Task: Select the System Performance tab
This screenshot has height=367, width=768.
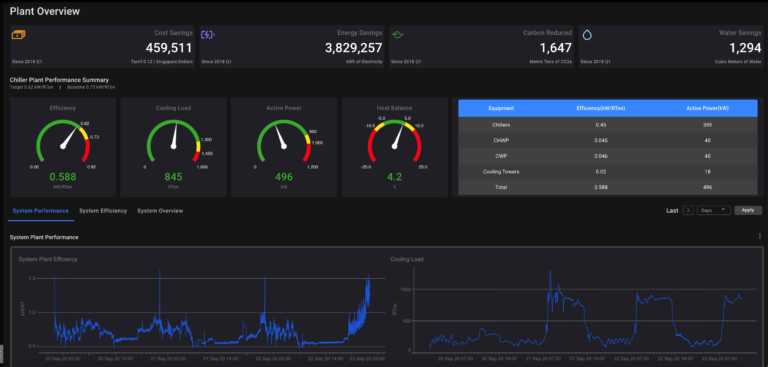Action: 41,211
